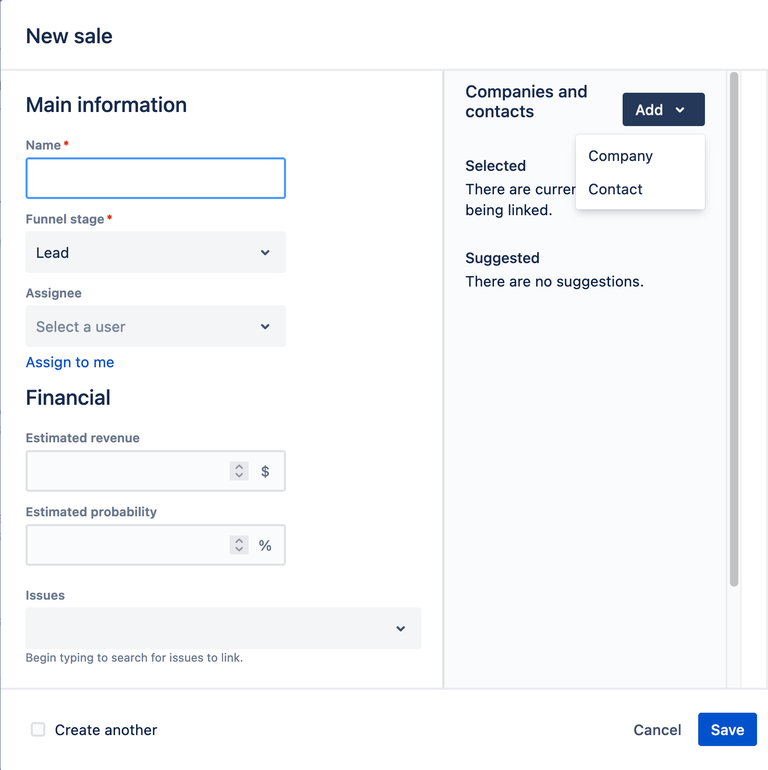Choose Company from the Add menu
The height and width of the screenshot is (770, 768).
pos(620,156)
